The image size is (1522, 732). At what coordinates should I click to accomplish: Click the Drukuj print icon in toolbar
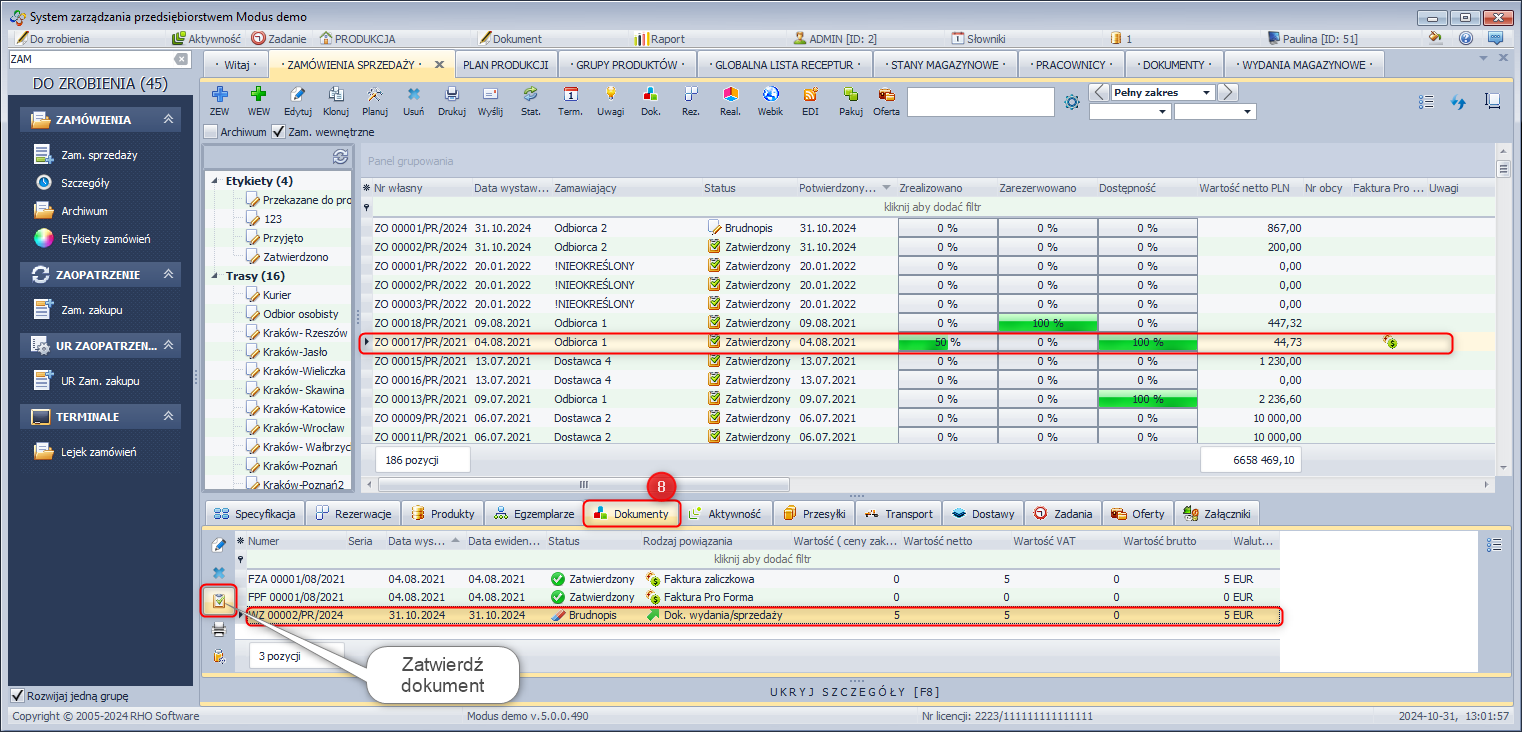[452, 95]
